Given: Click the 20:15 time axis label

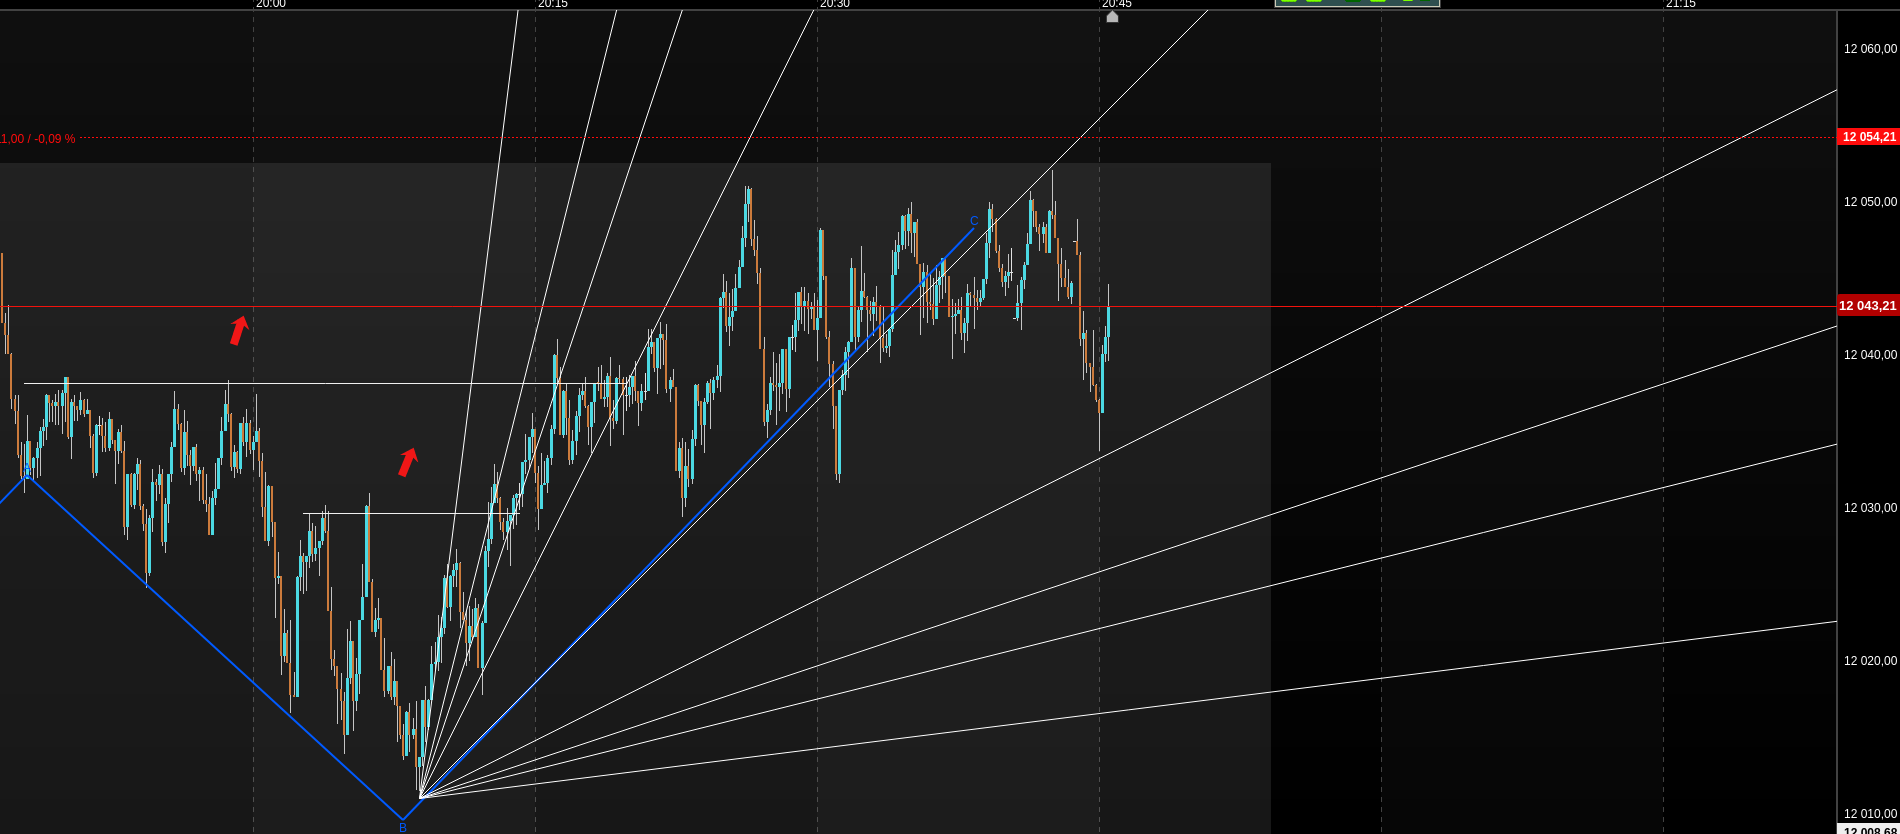Looking at the screenshot, I should pos(553,4).
